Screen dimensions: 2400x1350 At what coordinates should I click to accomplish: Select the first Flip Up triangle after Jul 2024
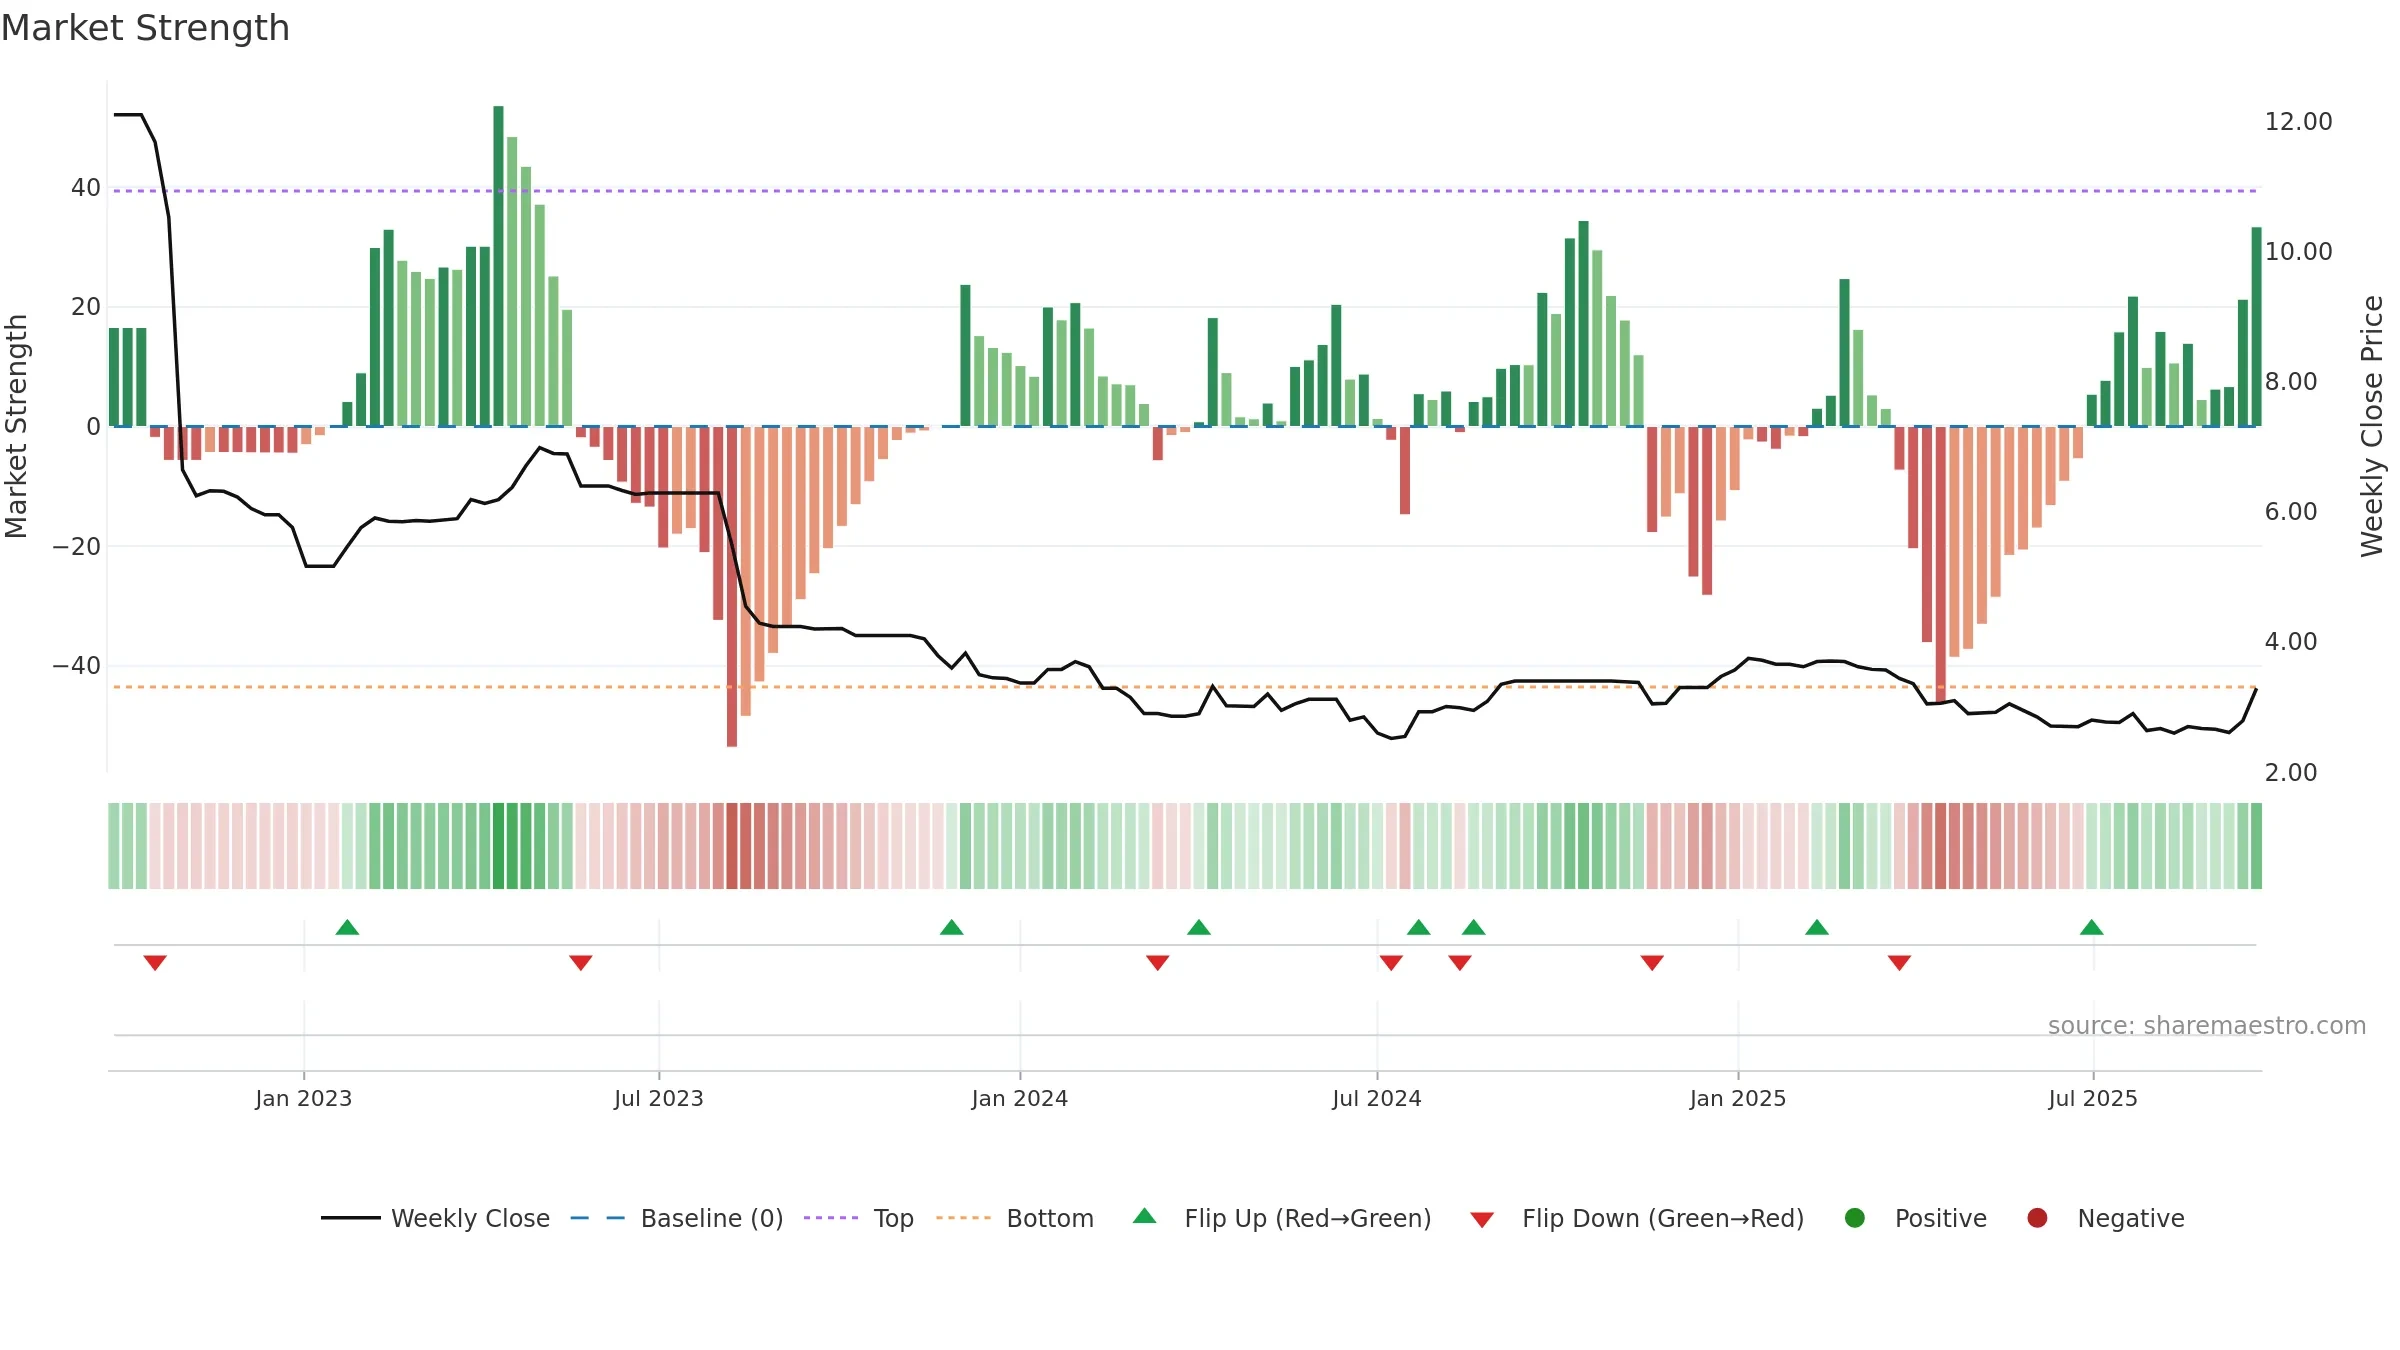1418,927
